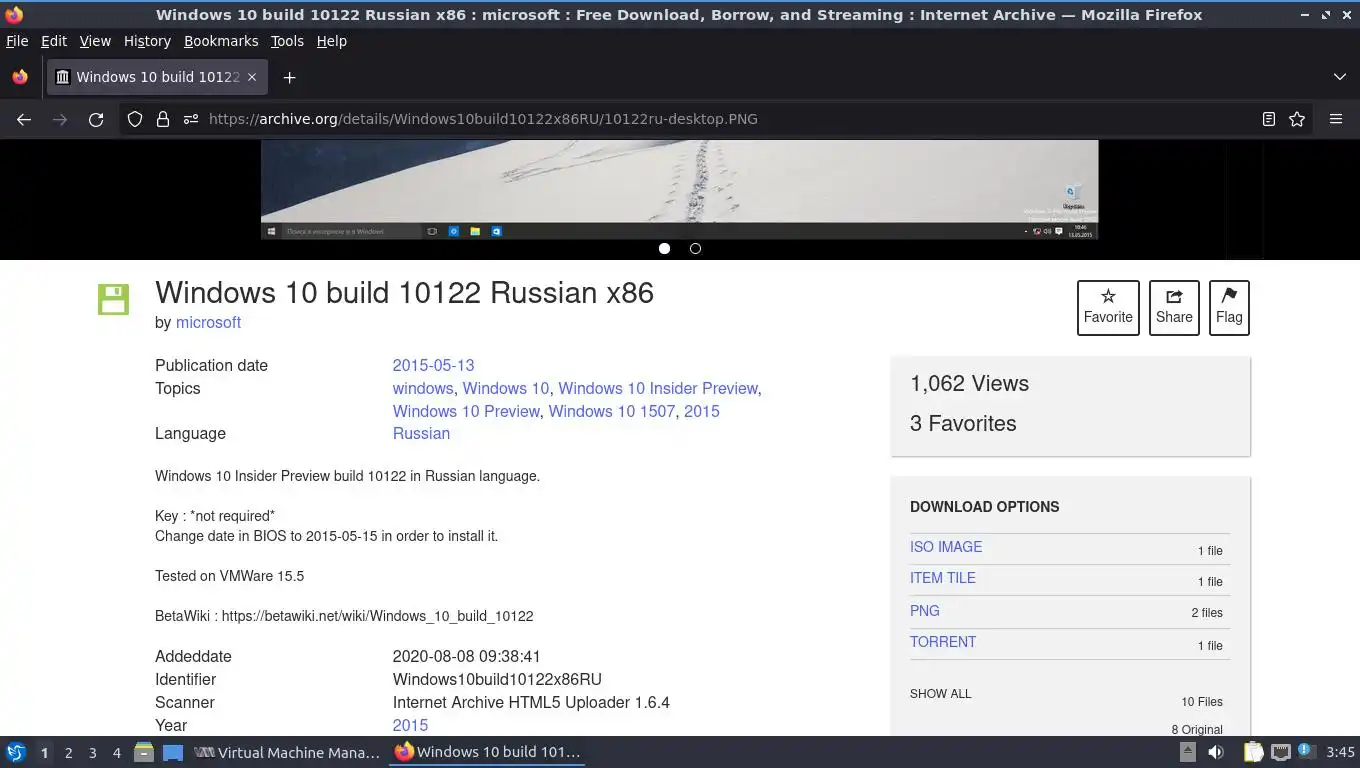Viewport: 1360px width, 768px height.
Task: Click the green floppy software icon
Action: [113, 299]
